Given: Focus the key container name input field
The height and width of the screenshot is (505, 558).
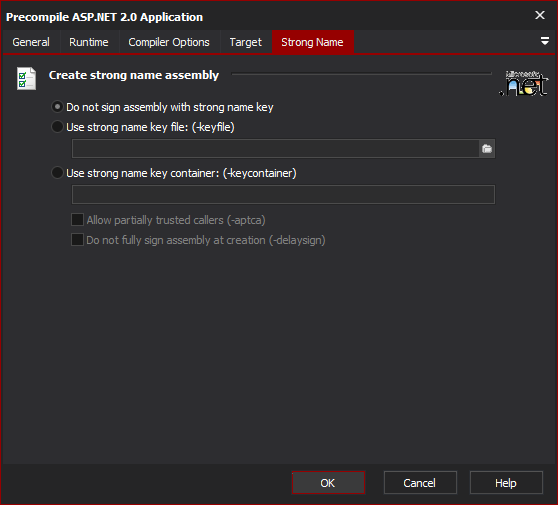Looking at the screenshot, I should pyautogui.click(x=283, y=194).
